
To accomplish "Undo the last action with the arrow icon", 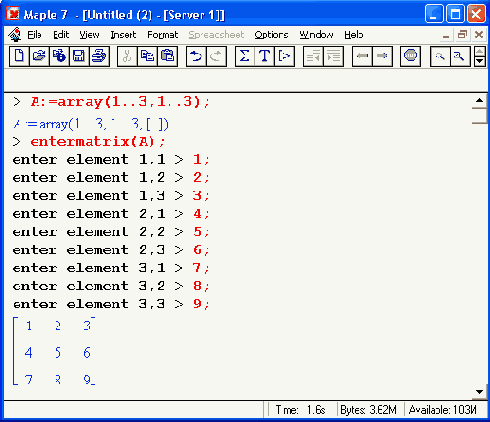I will click(196, 56).
